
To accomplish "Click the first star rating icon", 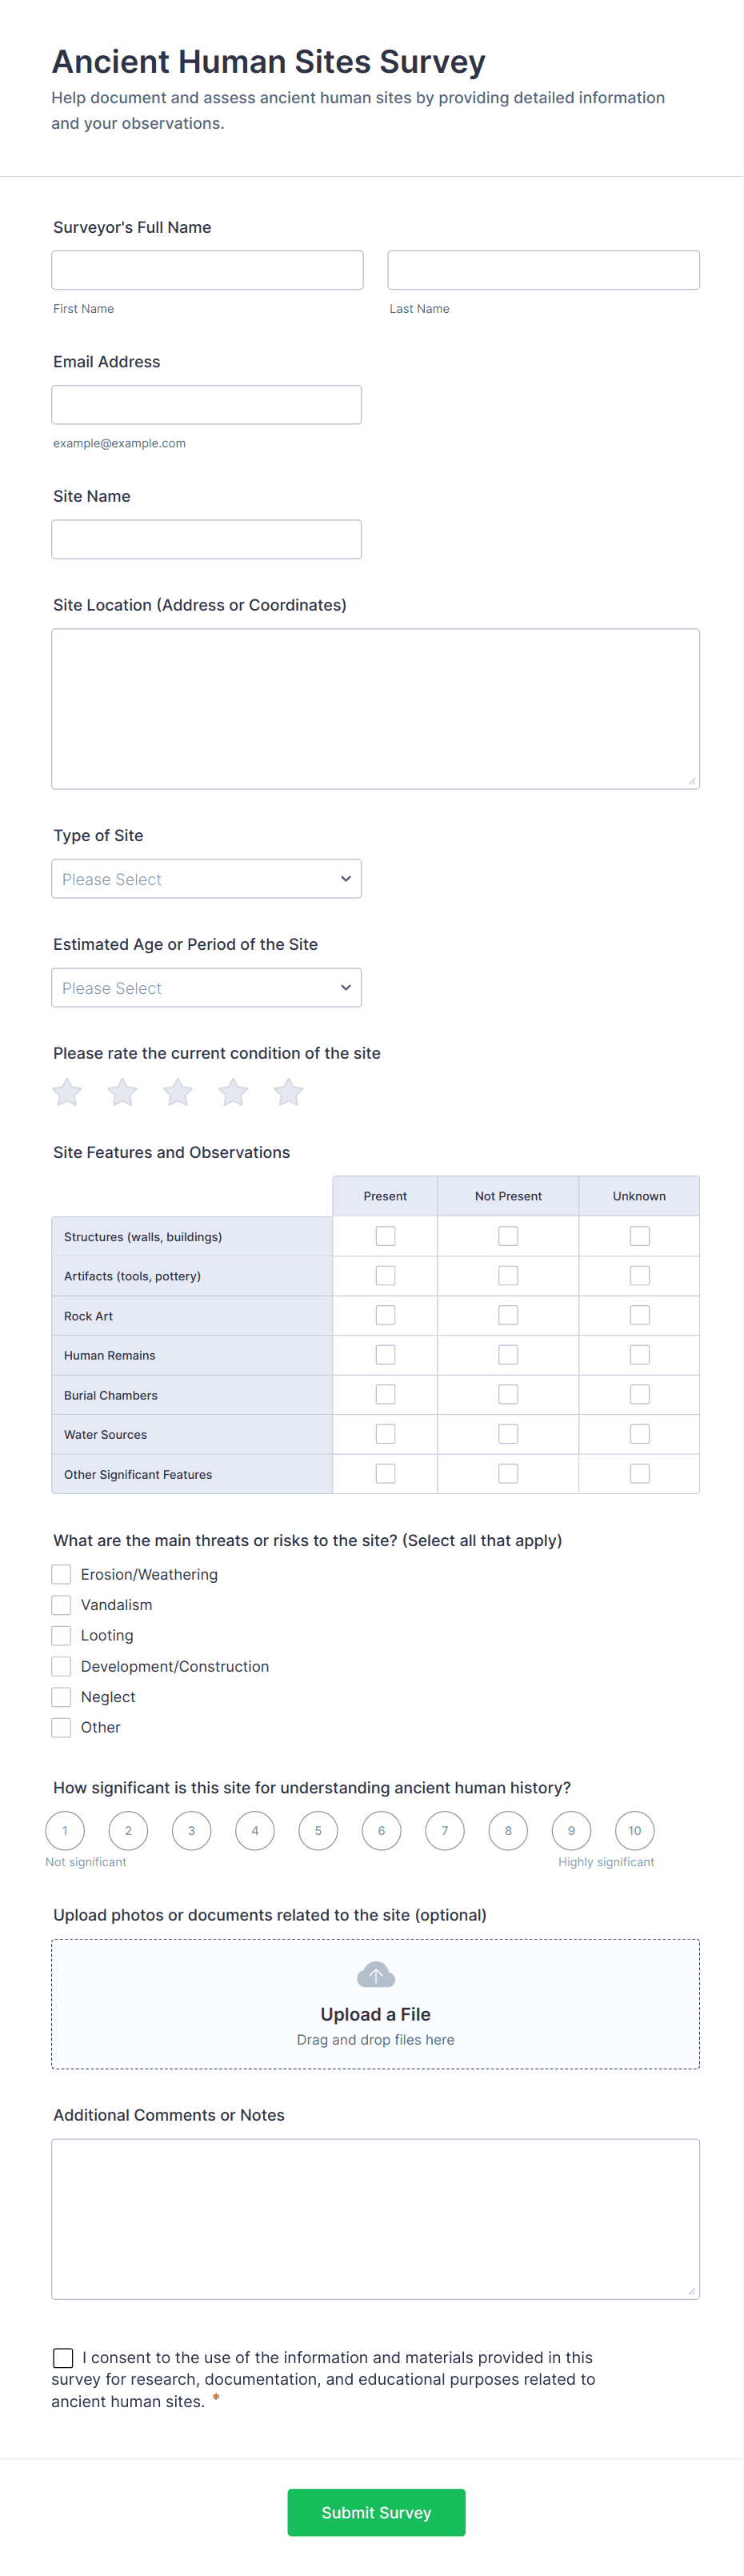I will click(x=67, y=1092).
